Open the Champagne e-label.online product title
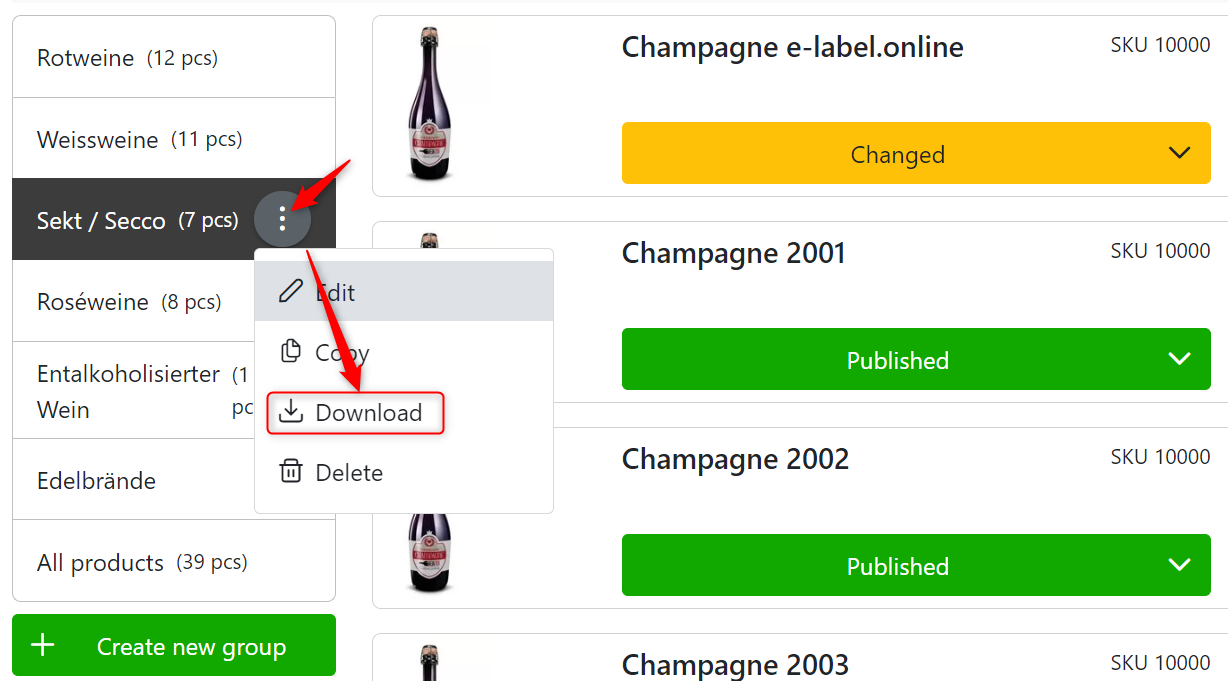This screenshot has width=1228, height=681. (792, 47)
